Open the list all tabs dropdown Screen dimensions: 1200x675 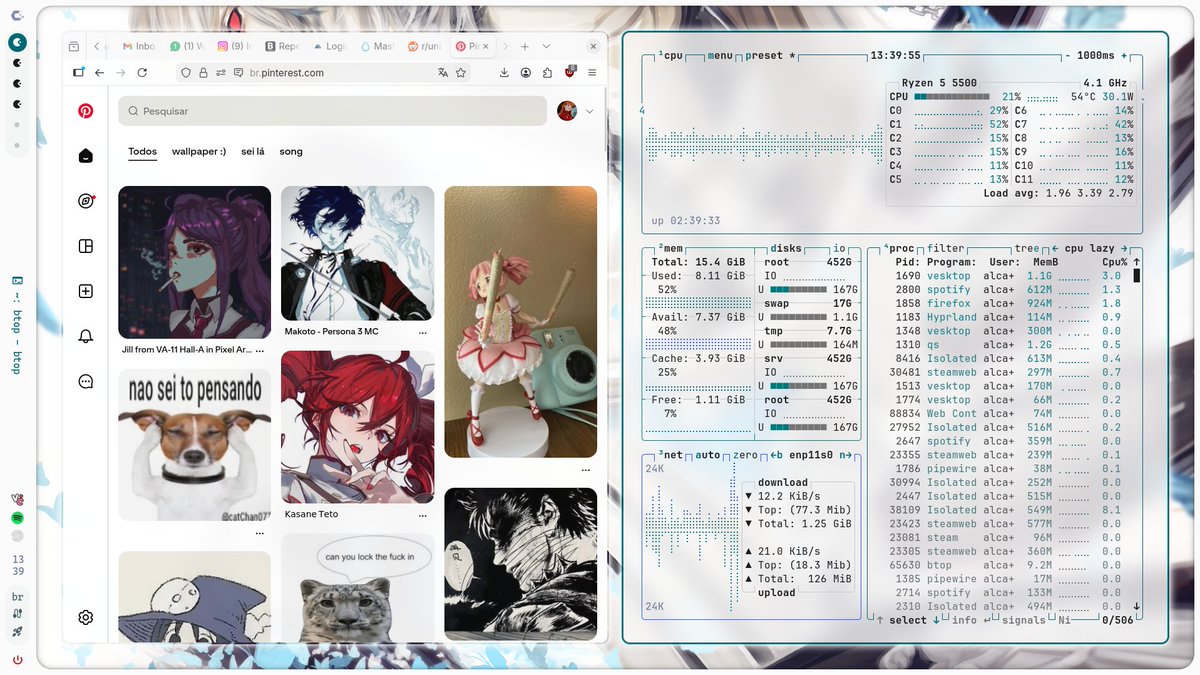pos(546,47)
